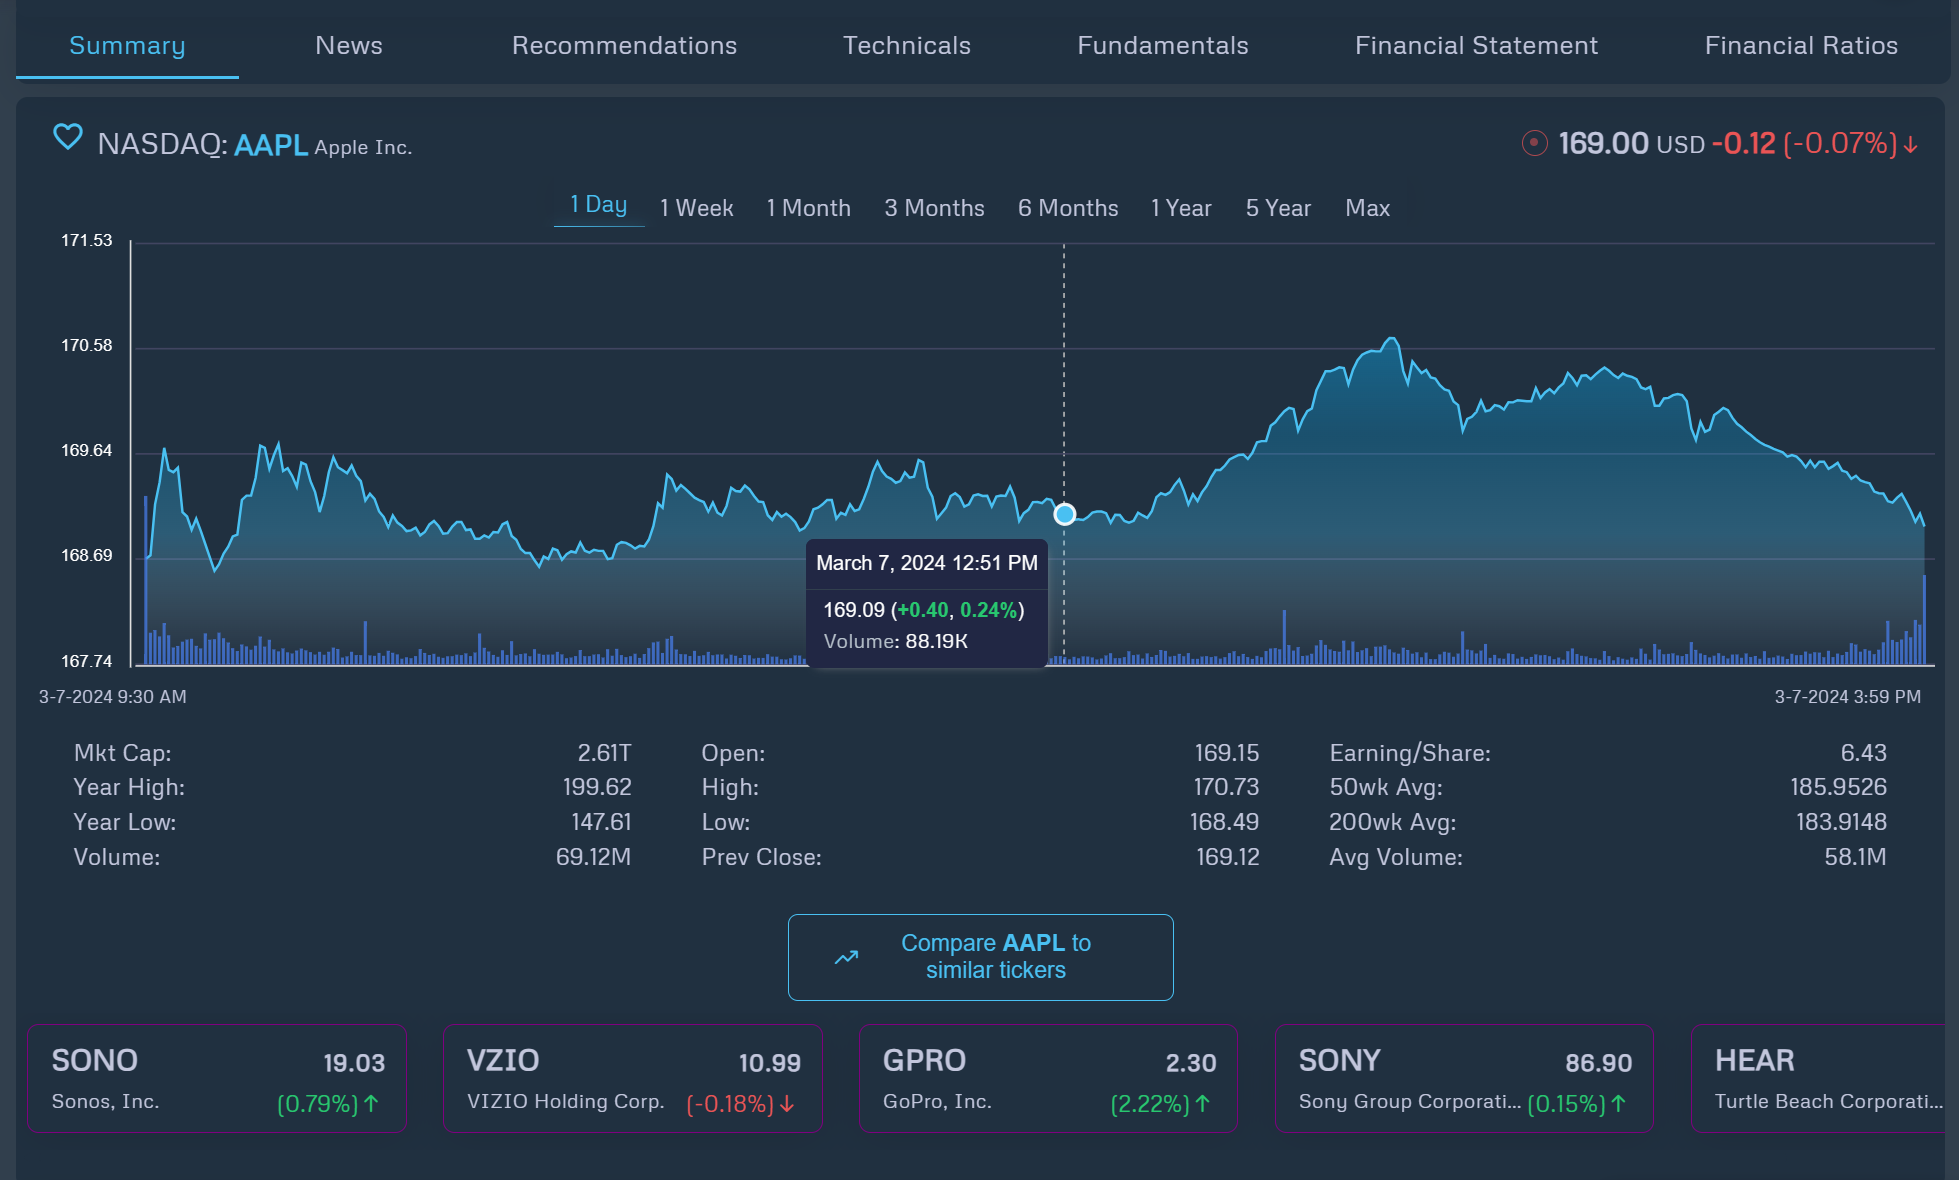Click the trend chart icon in Compare button
1959x1180 pixels.
847,958
